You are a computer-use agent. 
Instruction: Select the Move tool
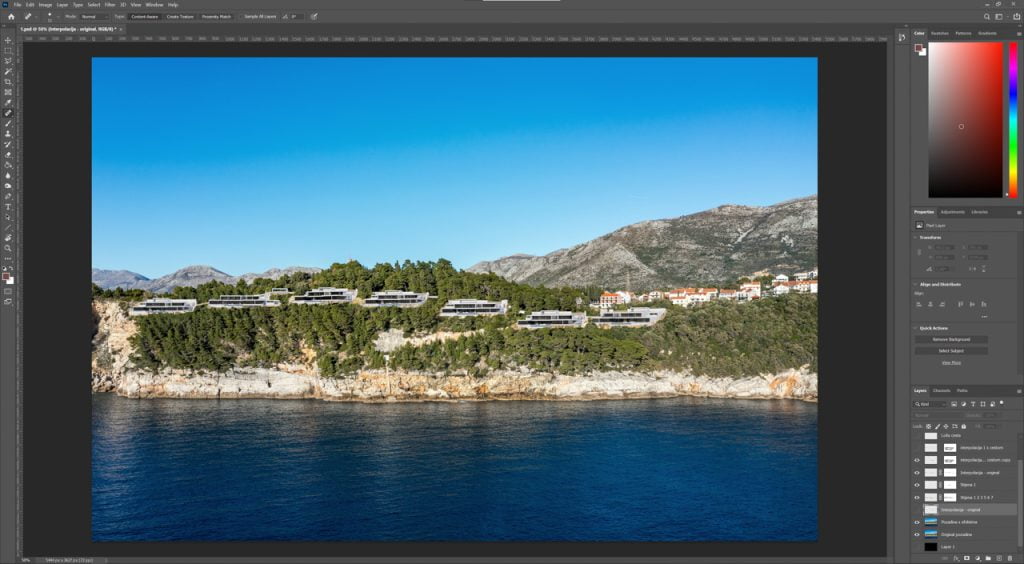coord(8,40)
